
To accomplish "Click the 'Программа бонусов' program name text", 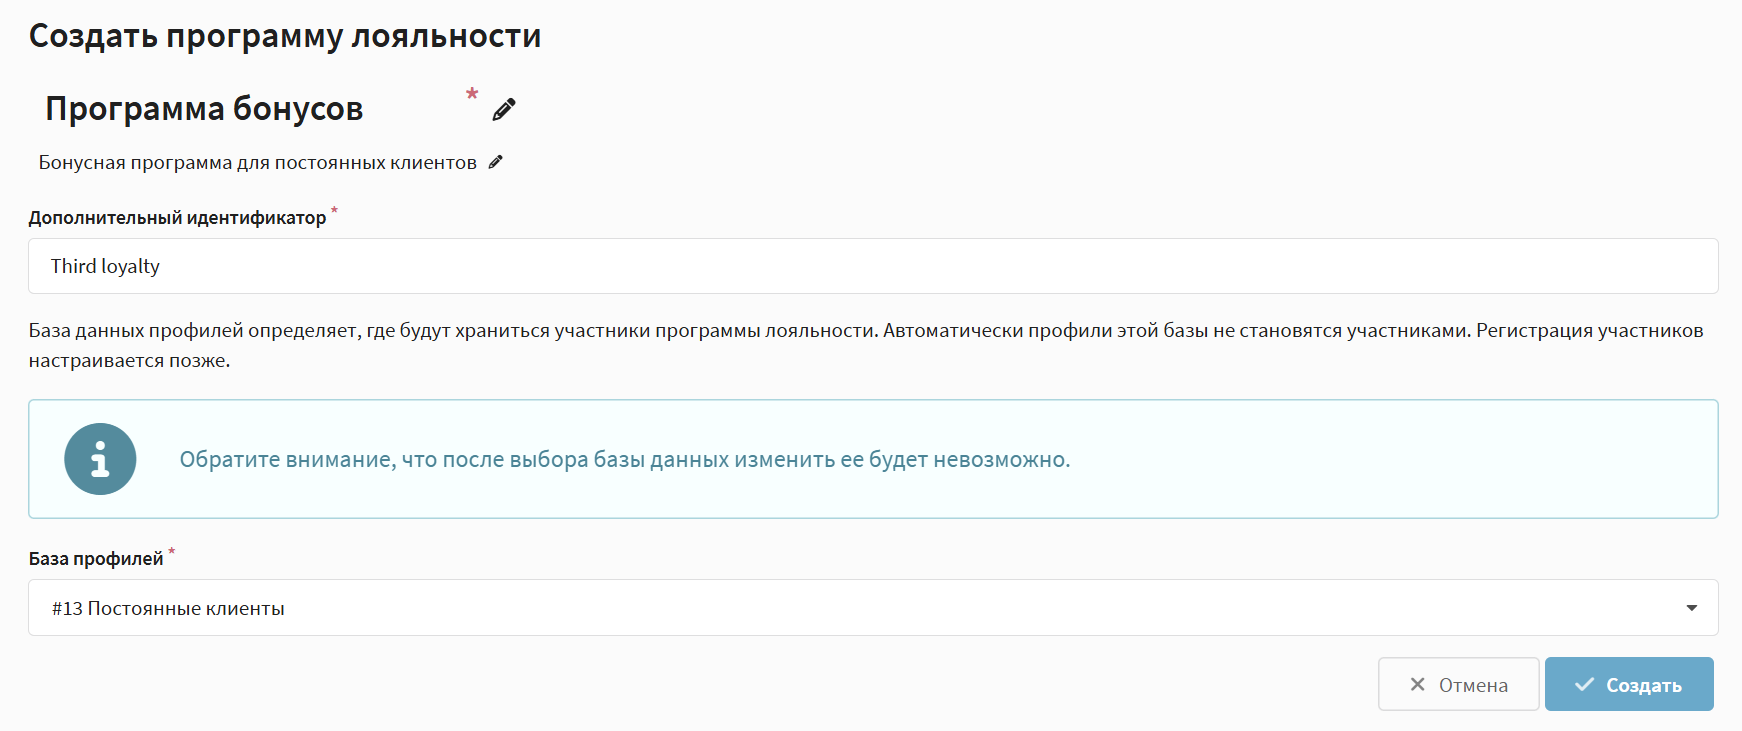I will 204,109.
